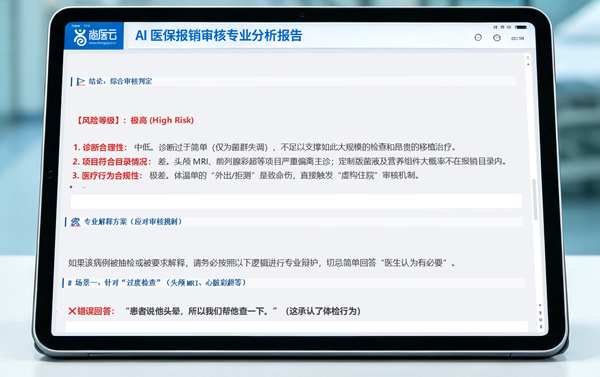600x377 pixels.
Task: Click the note （这承认了体检行为）
Action: (x=323, y=311)
